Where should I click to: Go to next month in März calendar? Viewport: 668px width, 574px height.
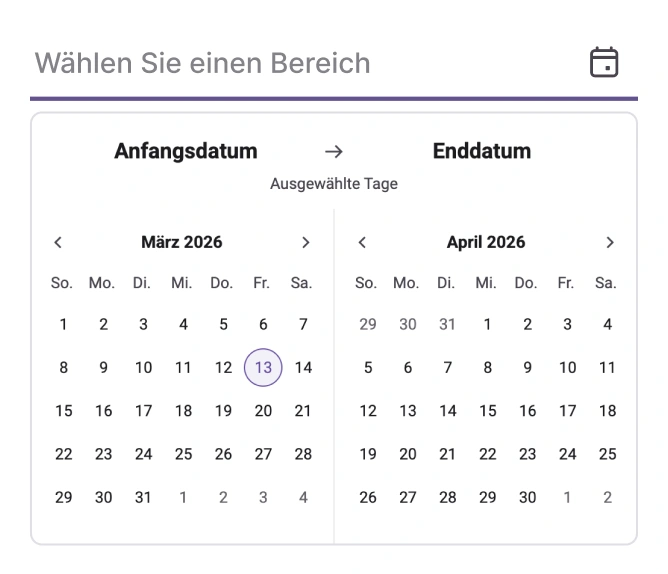(x=306, y=242)
